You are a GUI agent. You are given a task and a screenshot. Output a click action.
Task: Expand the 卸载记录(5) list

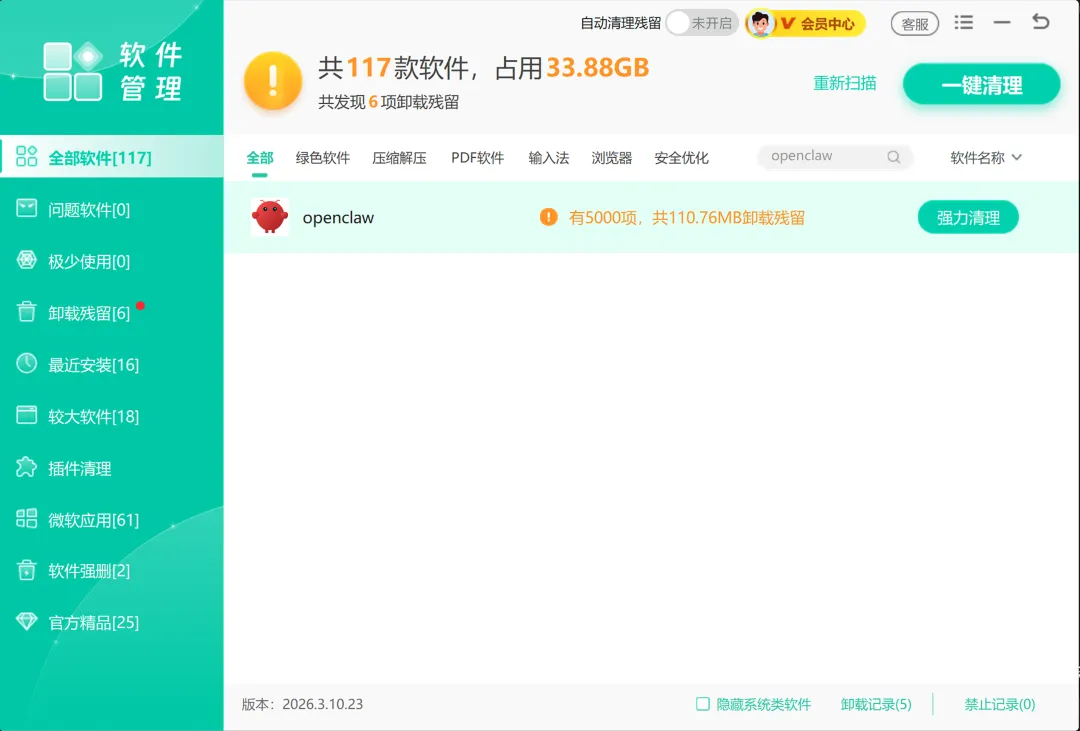[x=876, y=704]
